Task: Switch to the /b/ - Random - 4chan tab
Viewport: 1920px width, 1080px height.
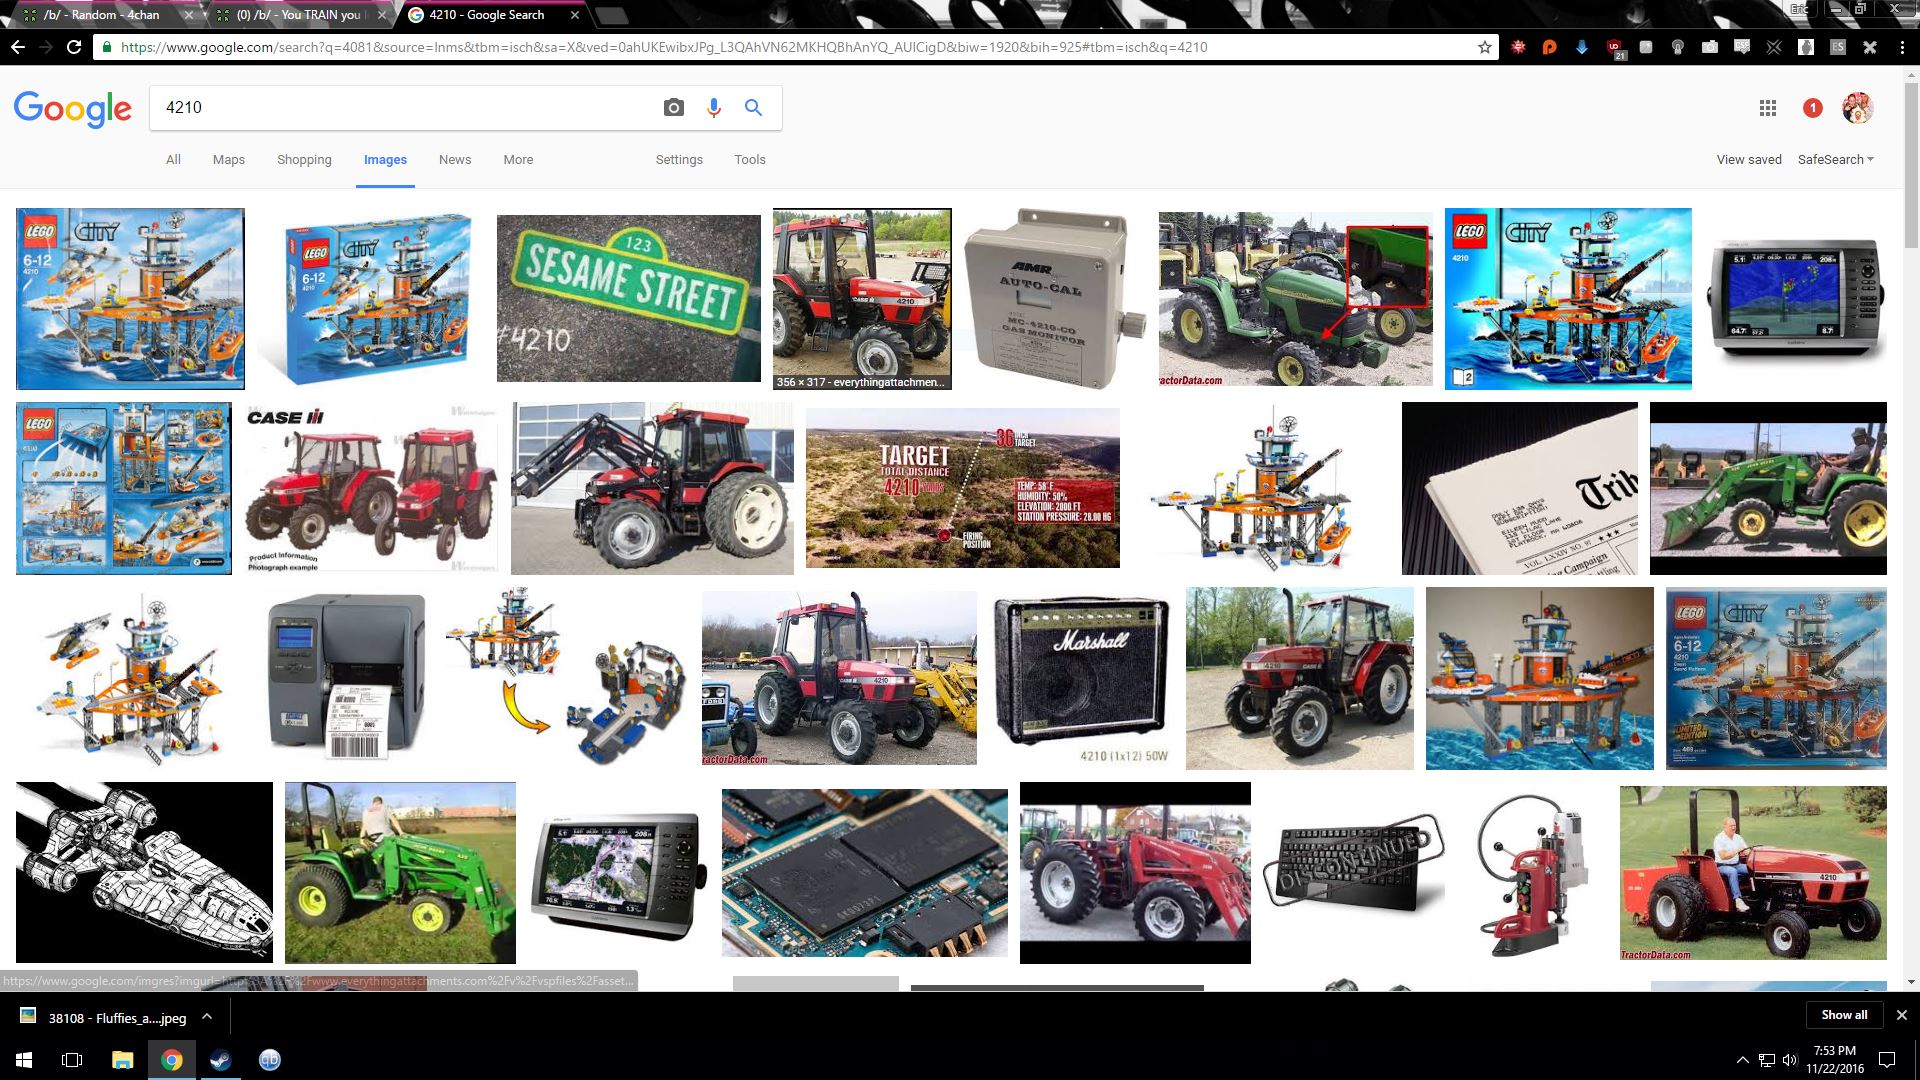Action: (105, 15)
